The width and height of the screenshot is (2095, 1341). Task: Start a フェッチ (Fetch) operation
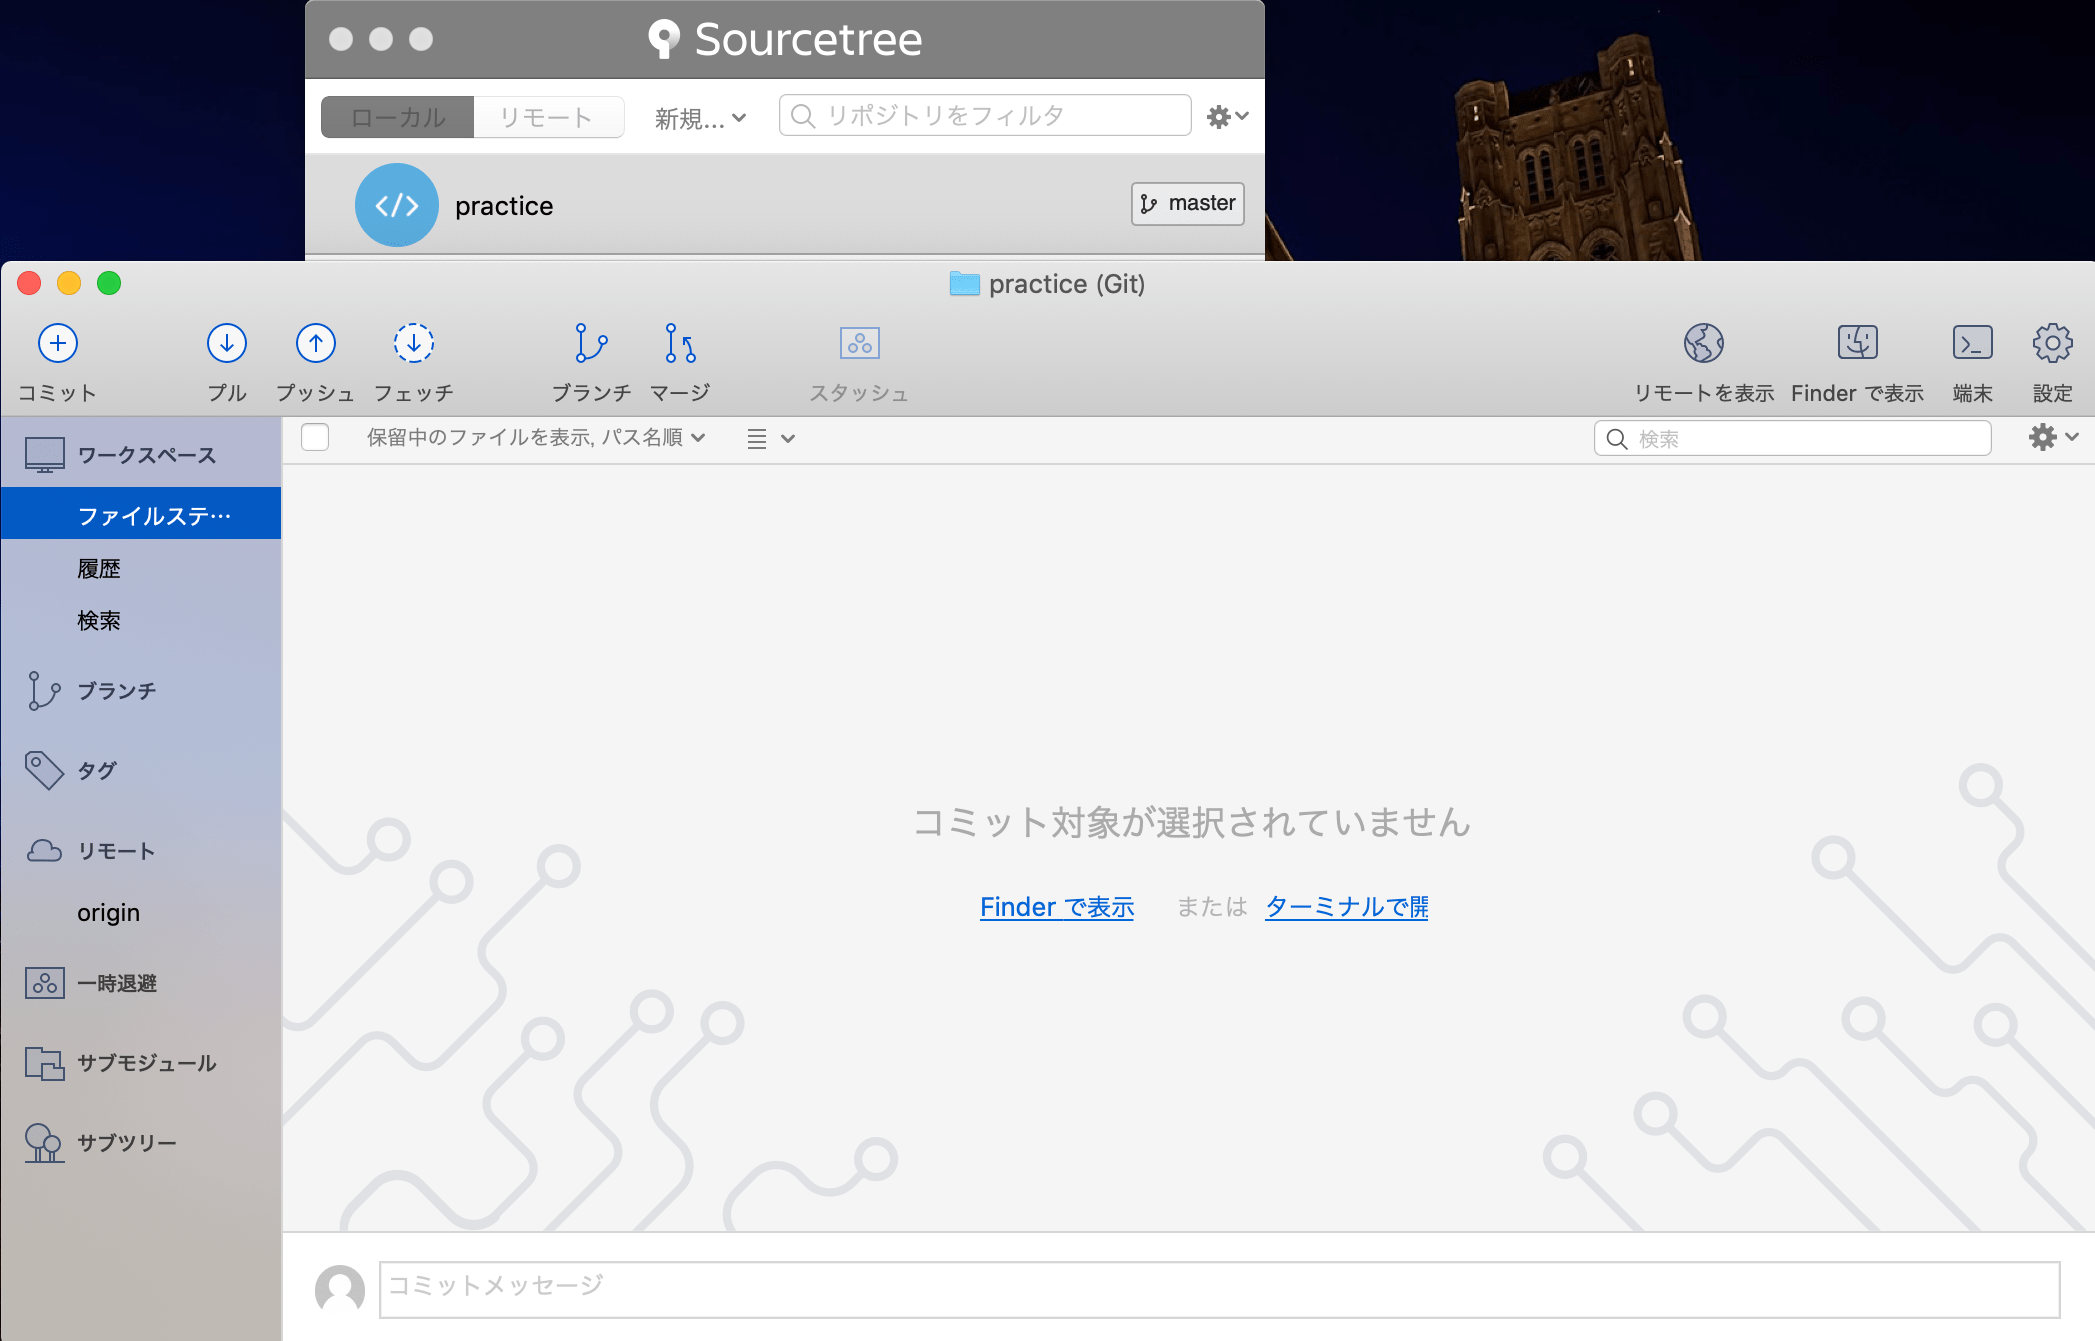[414, 343]
